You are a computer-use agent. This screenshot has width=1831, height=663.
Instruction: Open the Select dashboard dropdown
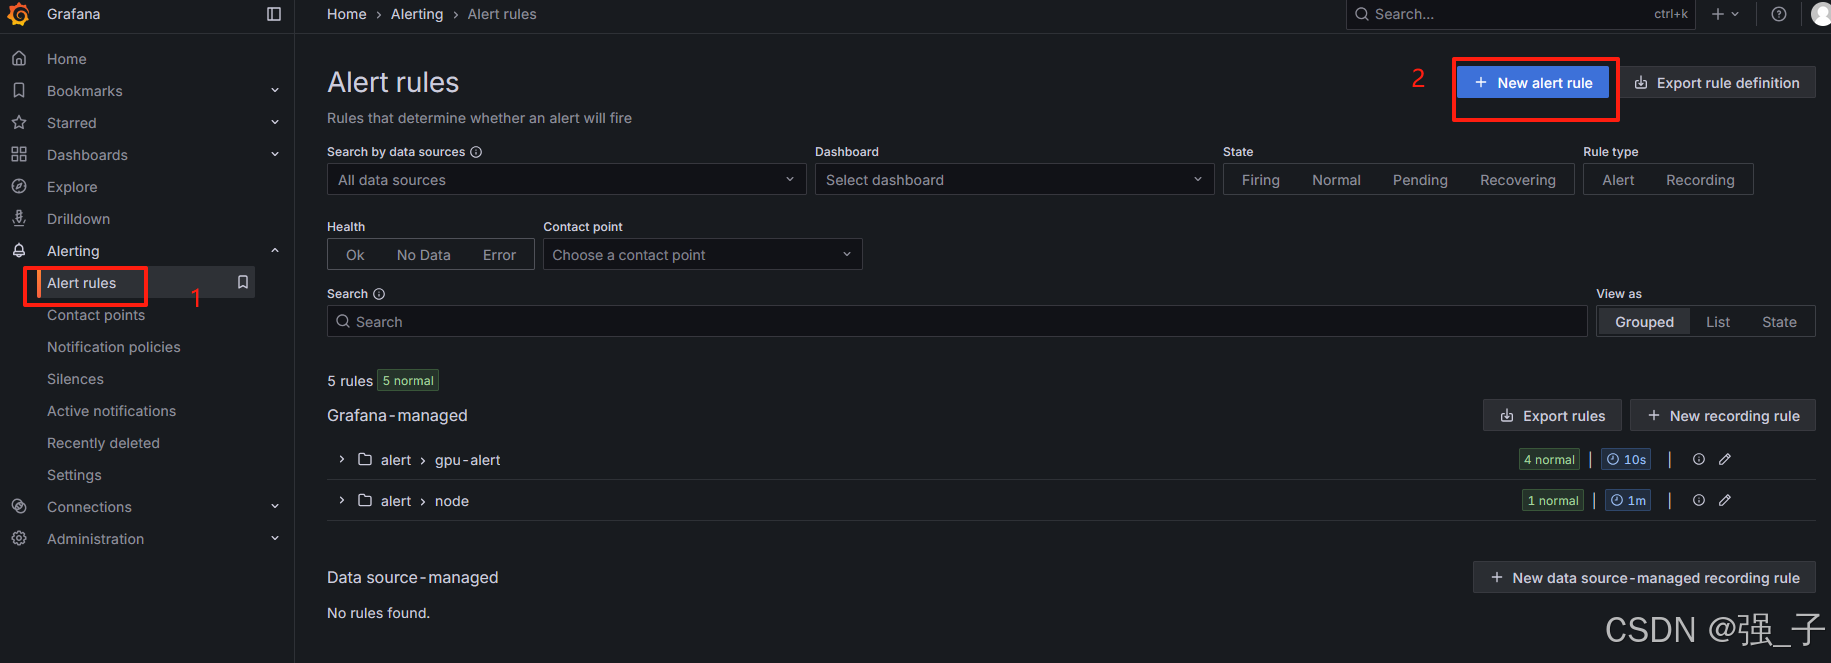click(1014, 180)
